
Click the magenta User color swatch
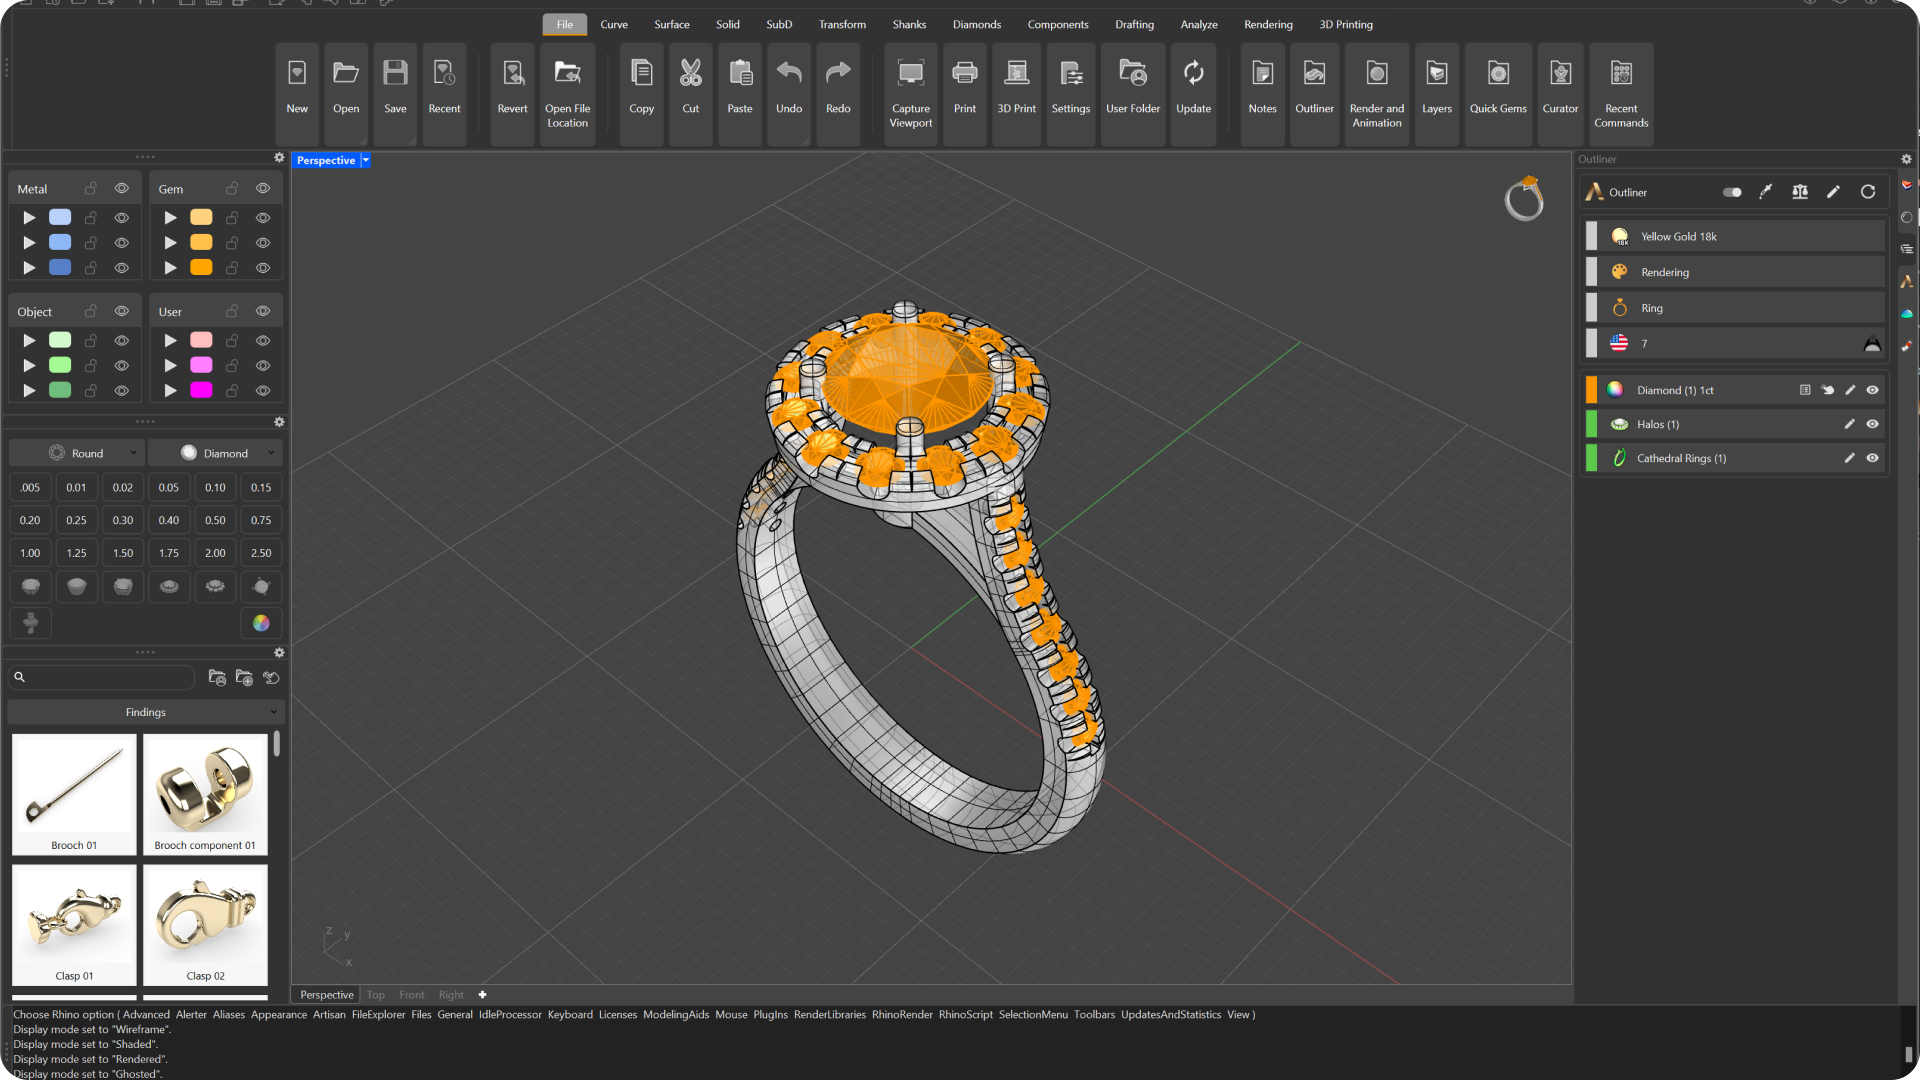201,390
